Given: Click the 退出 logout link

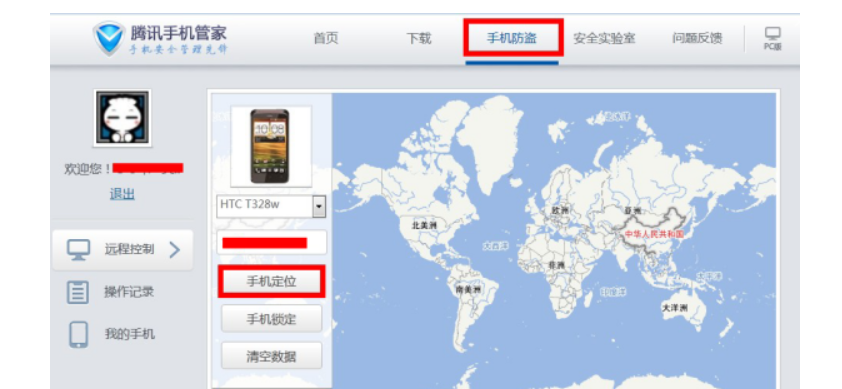Looking at the screenshot, I should (x=122, y=194).
